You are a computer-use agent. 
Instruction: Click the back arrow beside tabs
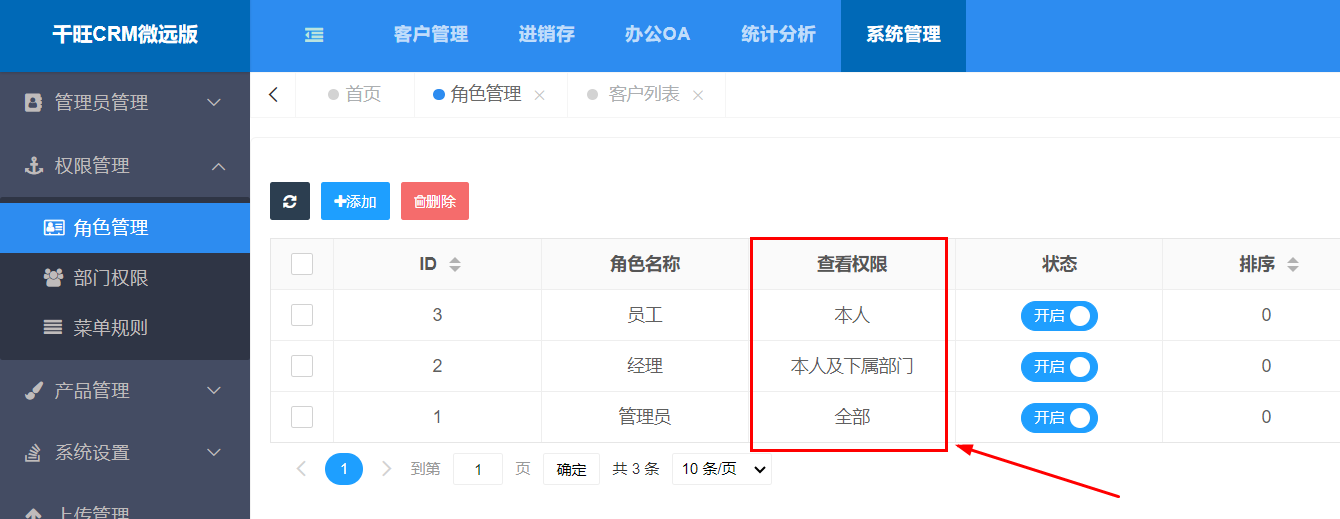point(273,95)
